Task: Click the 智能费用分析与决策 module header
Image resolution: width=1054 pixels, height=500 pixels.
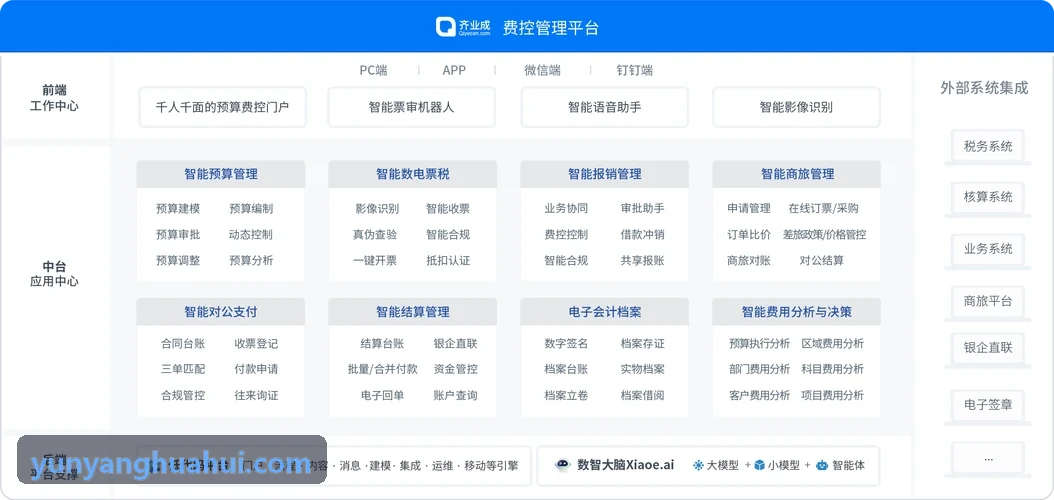Action: (797, 312)
